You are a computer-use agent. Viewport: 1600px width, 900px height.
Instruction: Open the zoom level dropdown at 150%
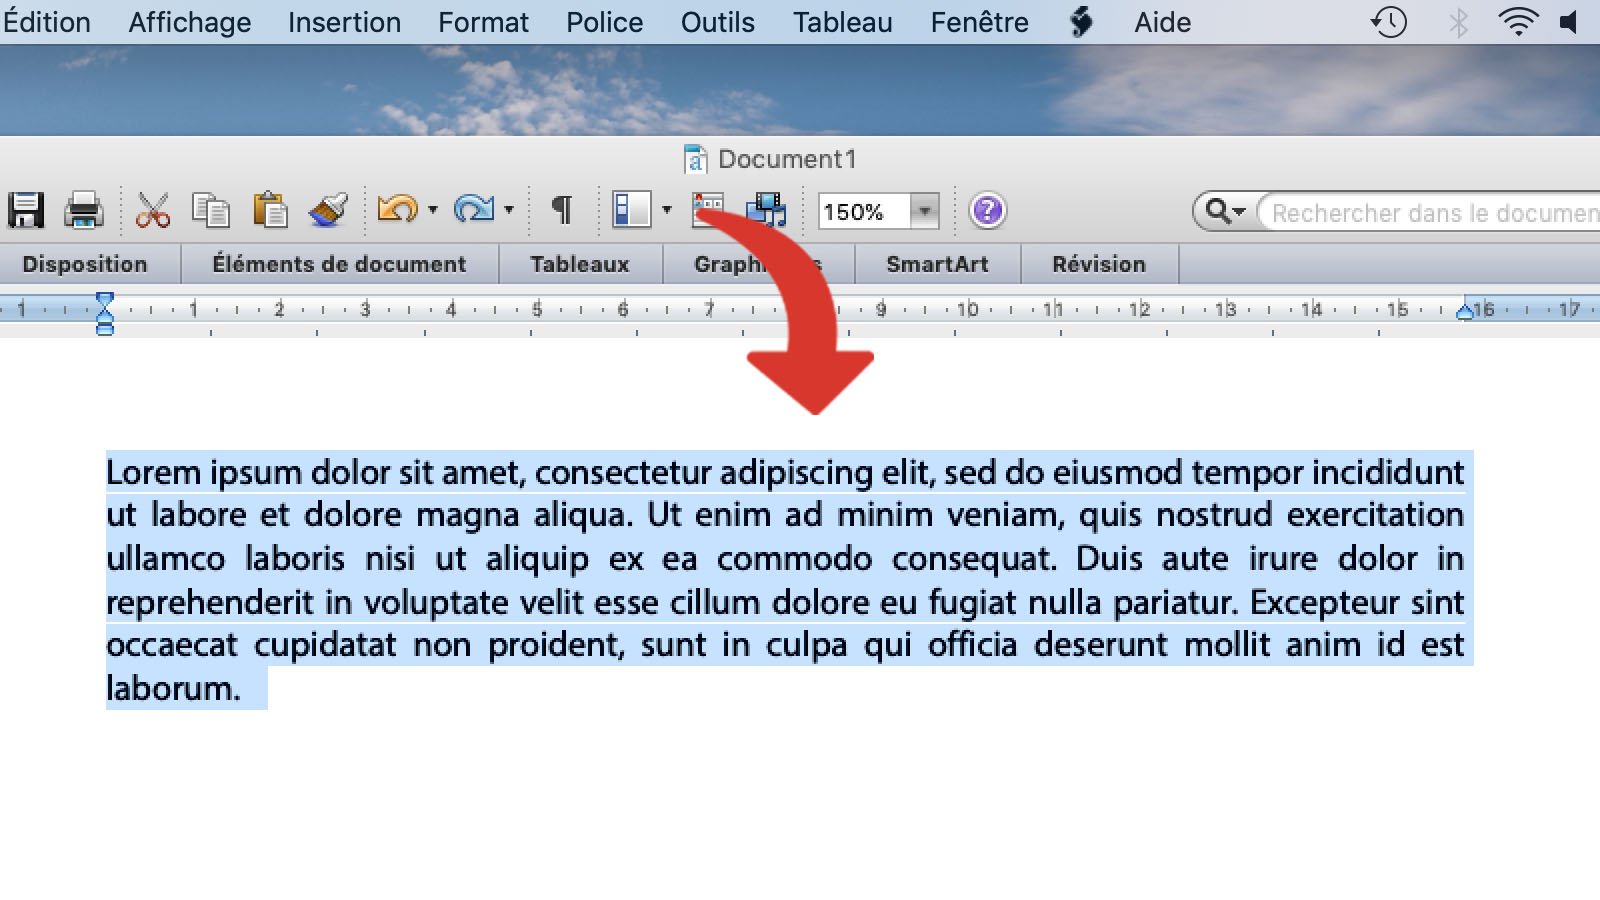(x=922, y=211)
